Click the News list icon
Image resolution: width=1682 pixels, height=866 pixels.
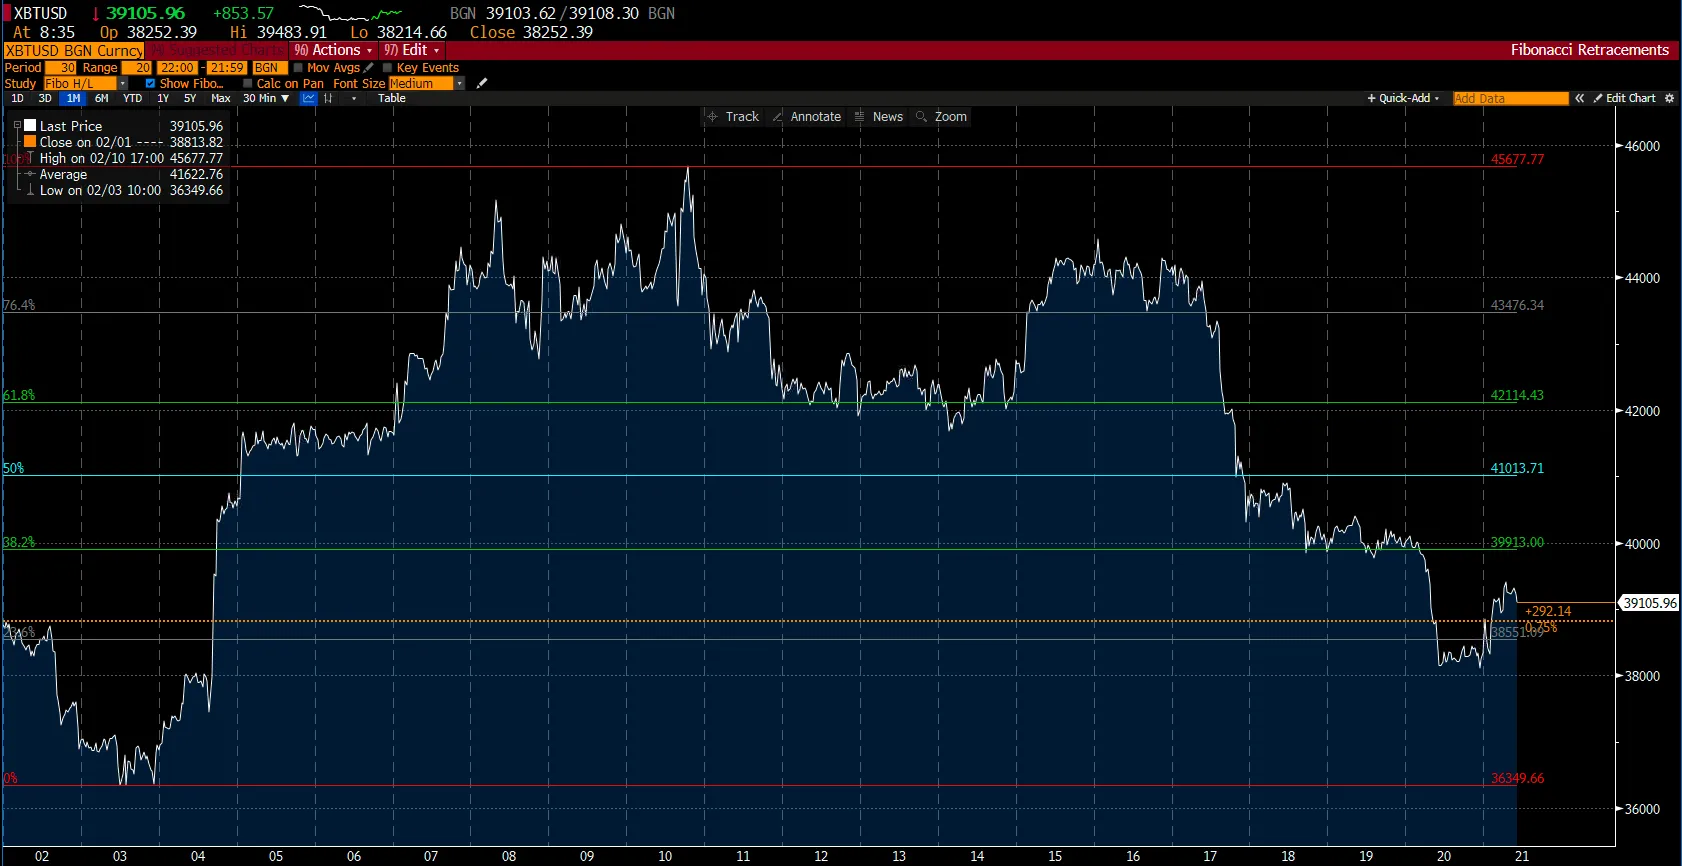(859, 117)
